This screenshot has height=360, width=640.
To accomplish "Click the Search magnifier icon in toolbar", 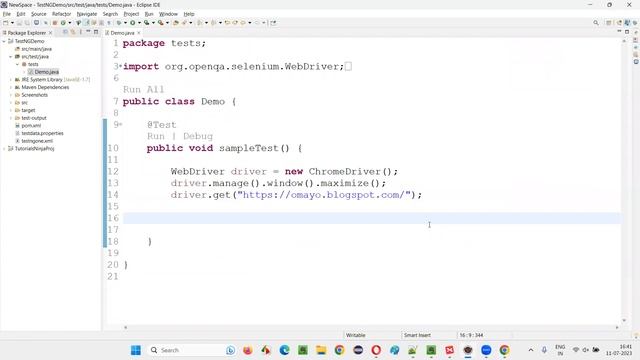I will point(596,23).
